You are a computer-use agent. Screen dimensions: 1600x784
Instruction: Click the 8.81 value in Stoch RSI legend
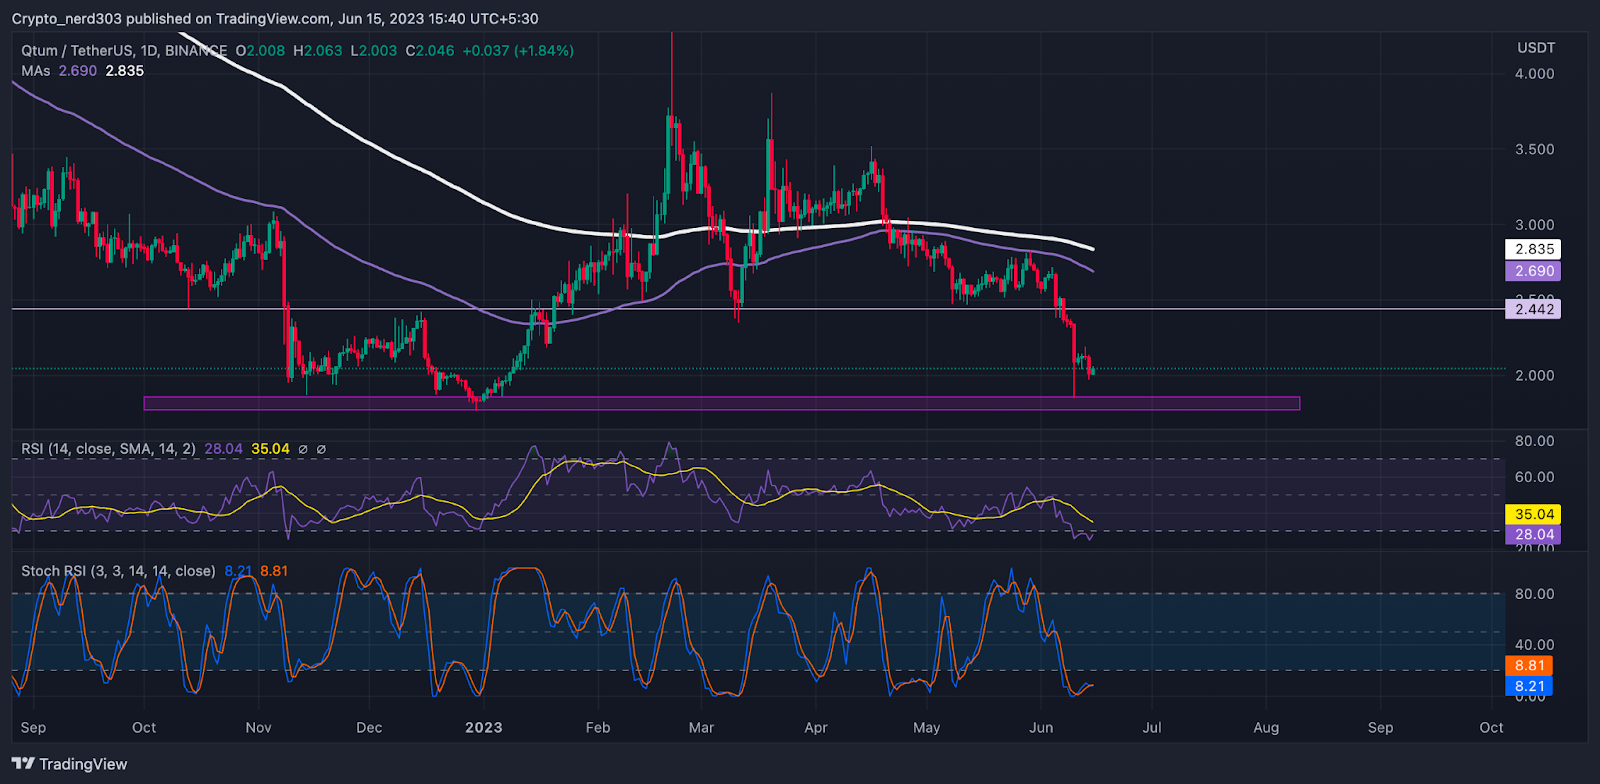274,571
